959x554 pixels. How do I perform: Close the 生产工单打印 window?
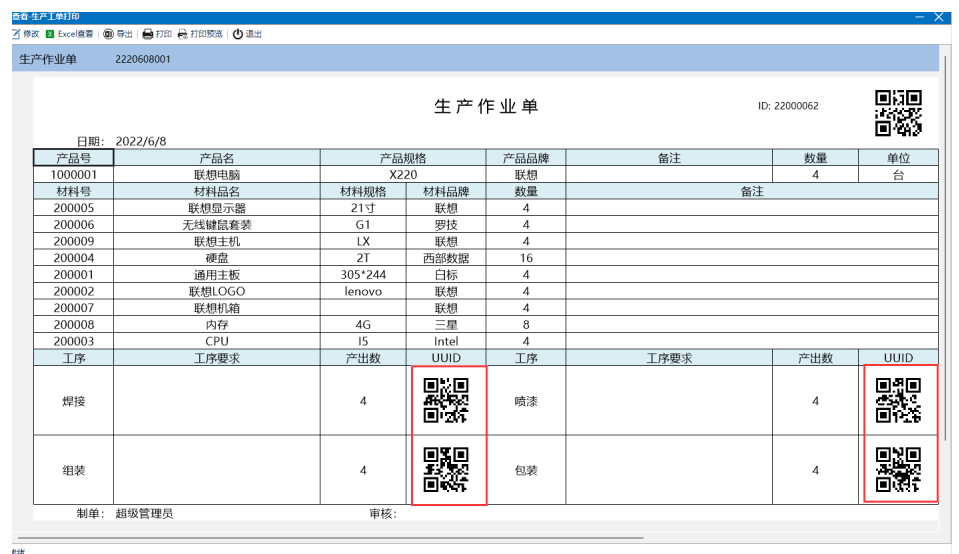click(x=939, y=17)
